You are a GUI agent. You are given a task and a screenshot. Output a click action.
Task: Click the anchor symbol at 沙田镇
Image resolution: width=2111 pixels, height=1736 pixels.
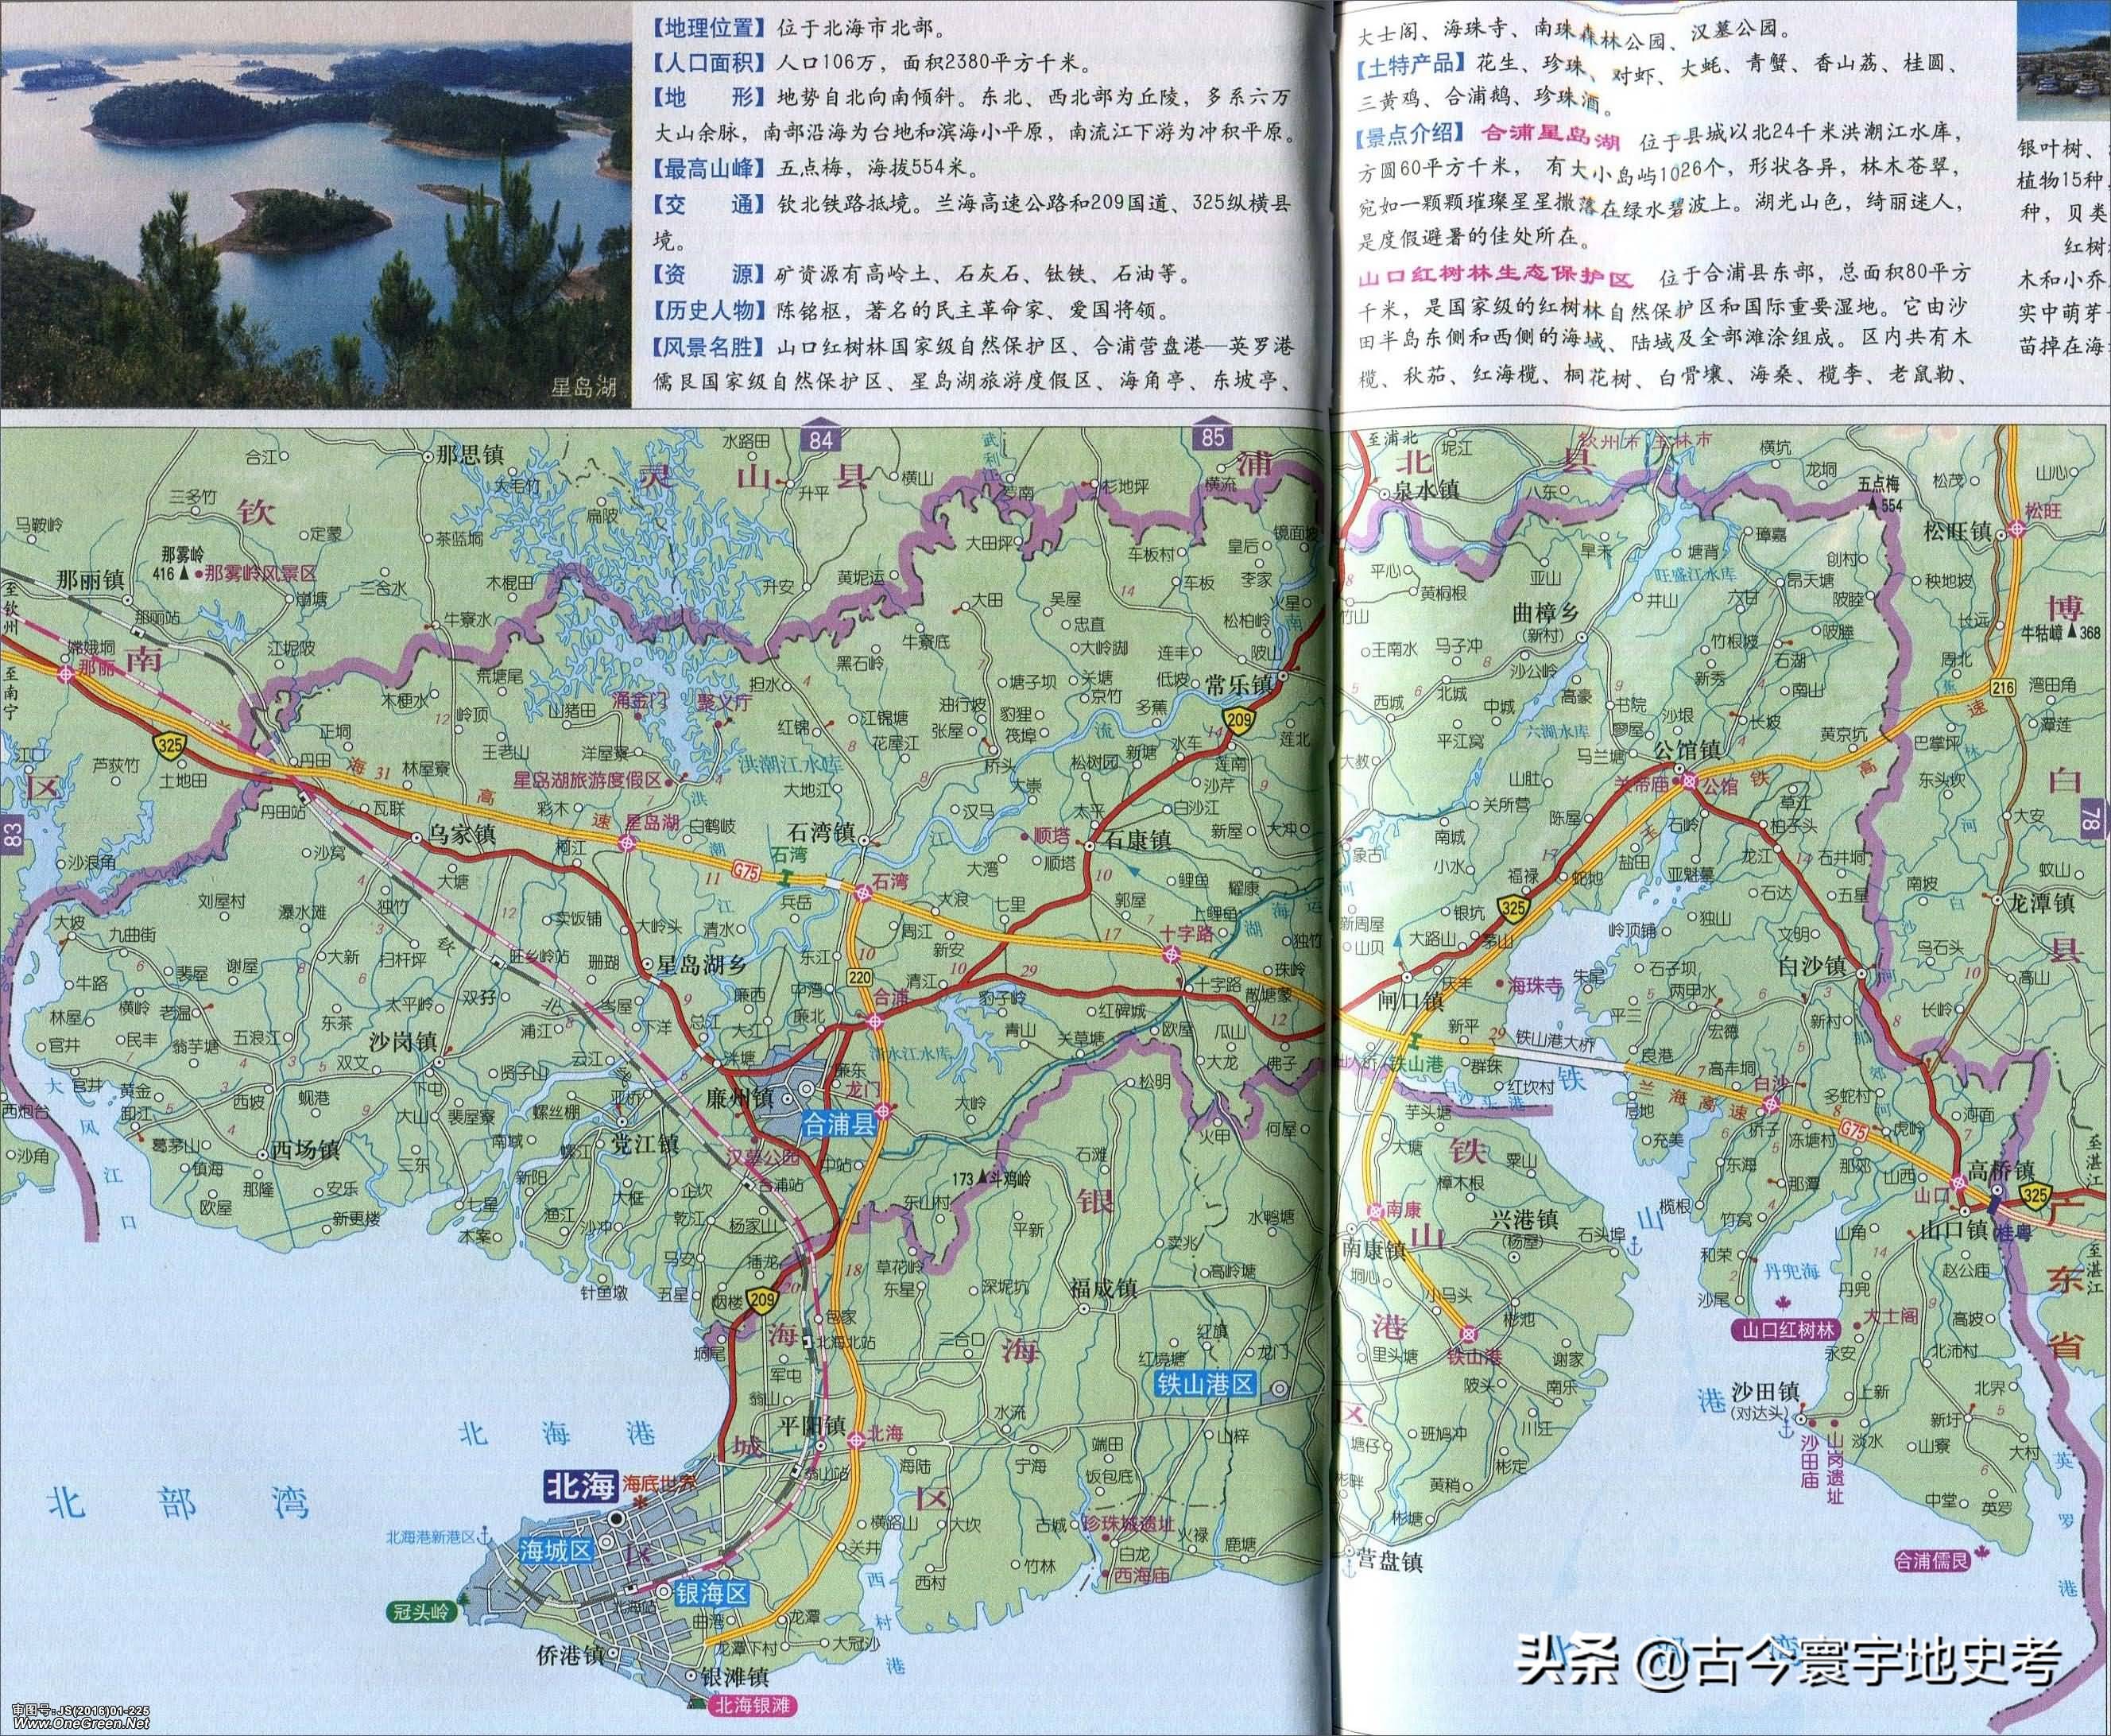click(x=1787, y=1430)
